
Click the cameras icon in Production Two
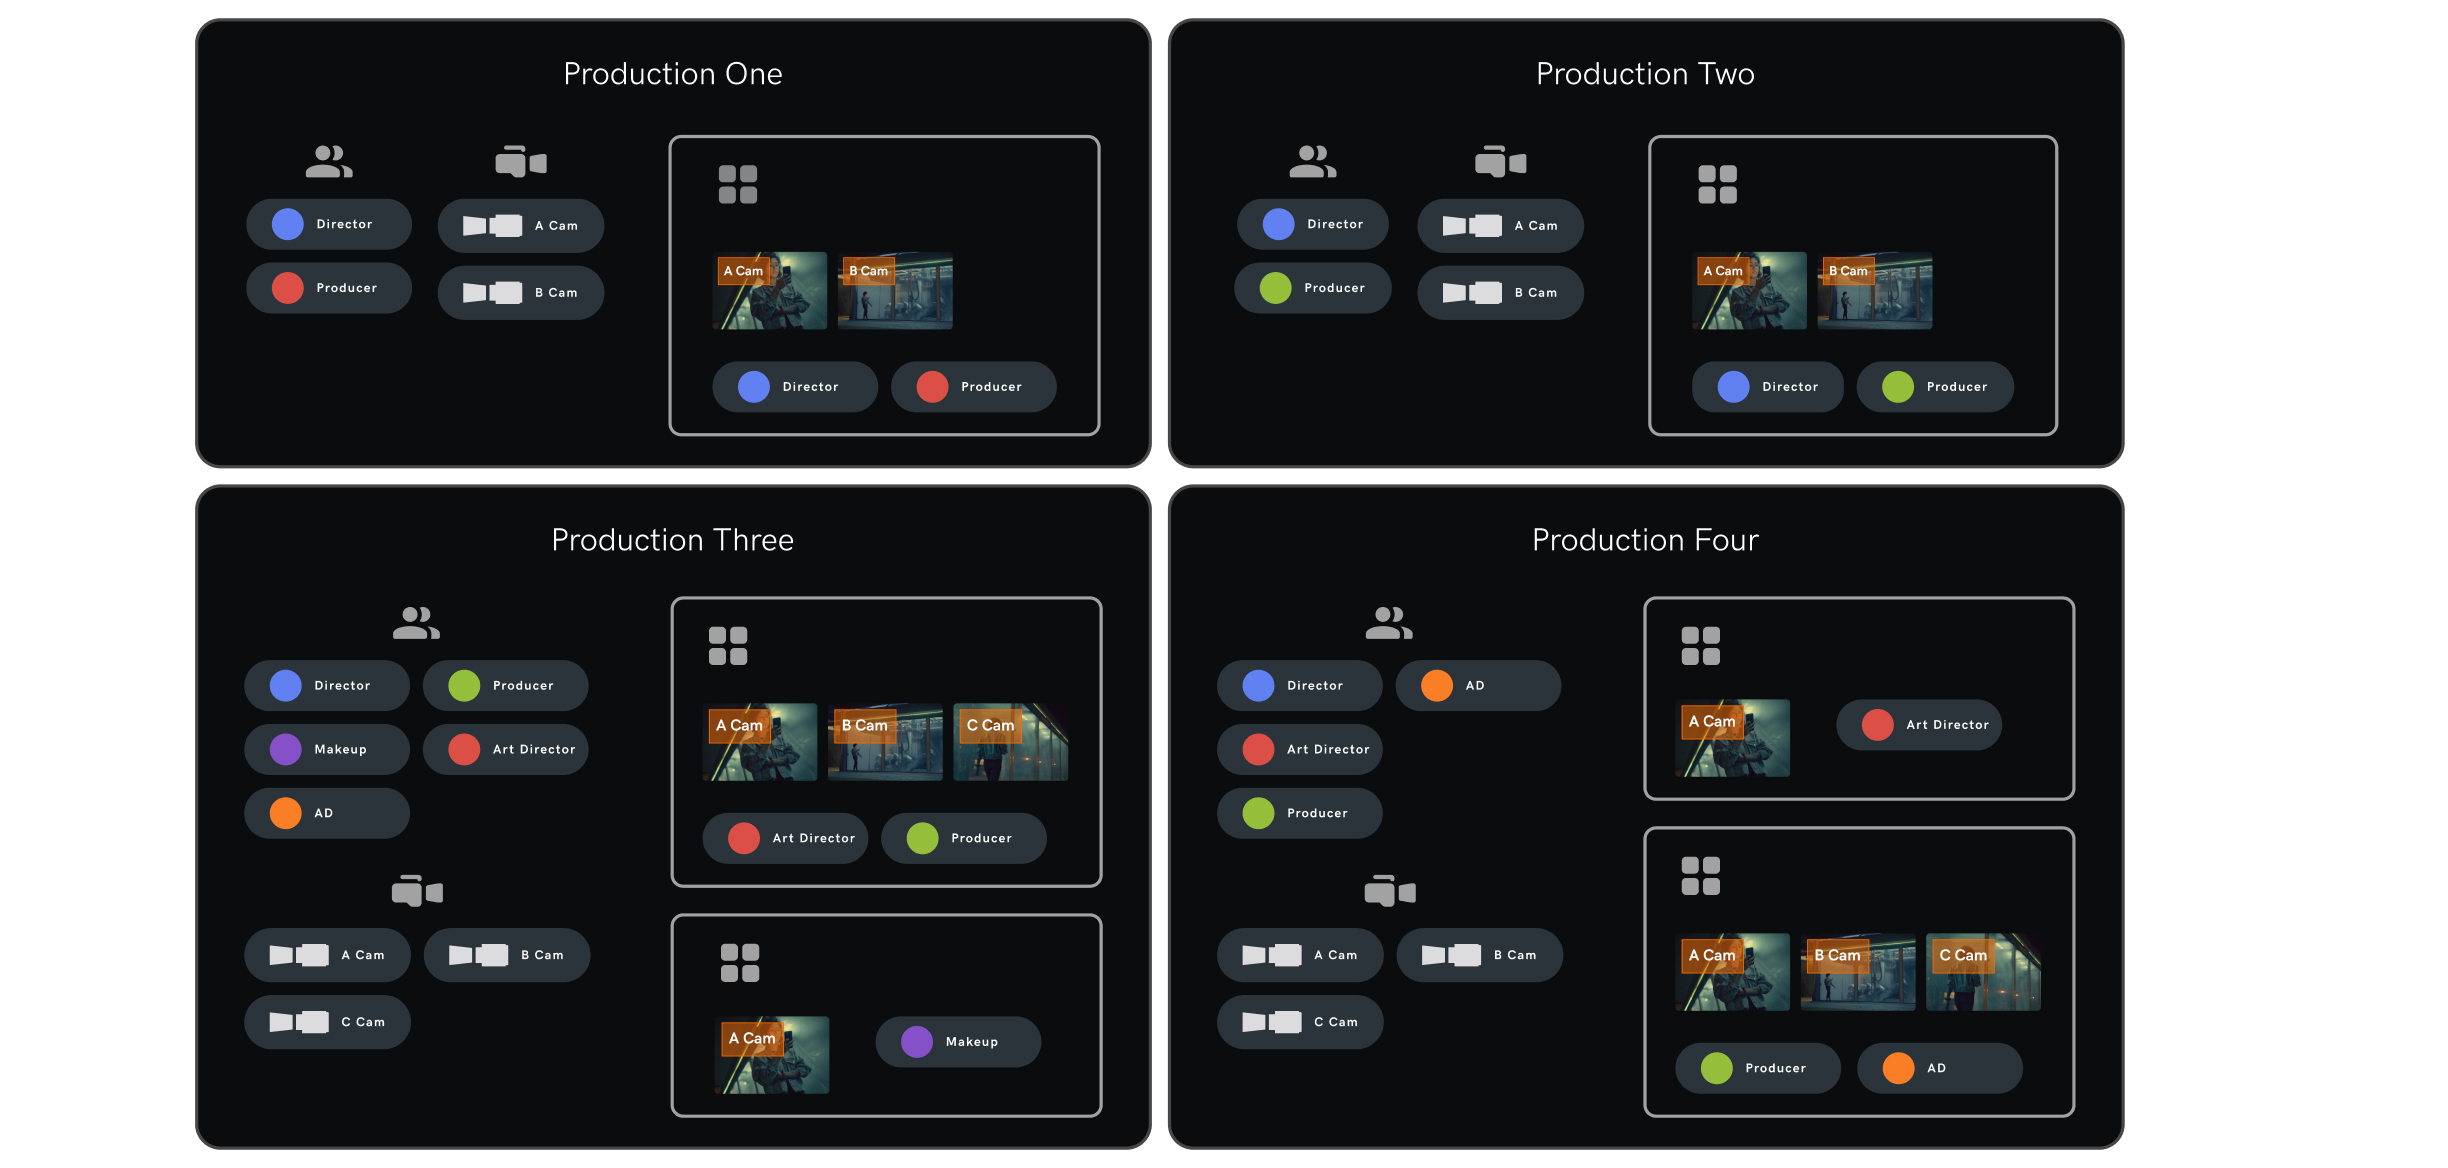pyautogui.click(x=1500, y=161)
